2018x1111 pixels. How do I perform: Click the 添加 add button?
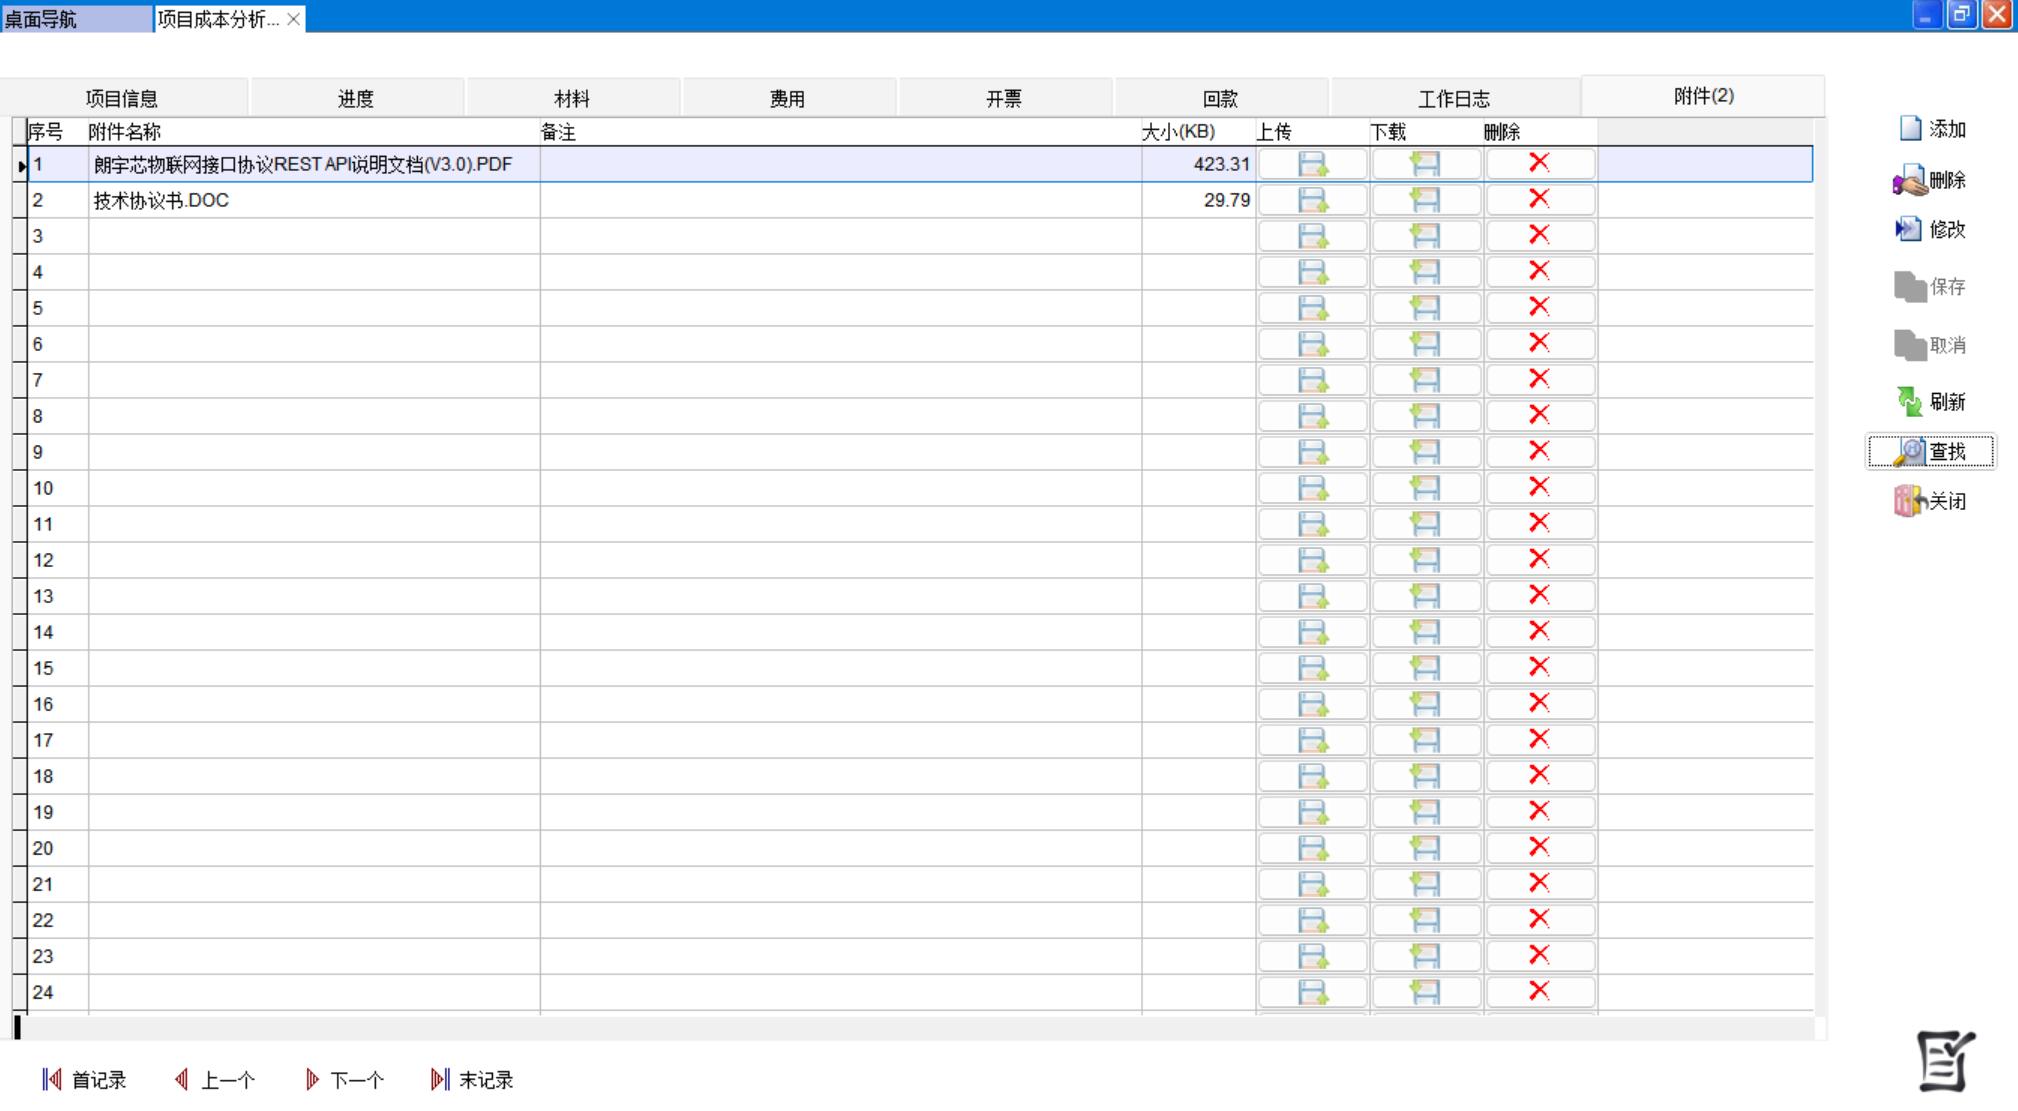[1932, 129]
